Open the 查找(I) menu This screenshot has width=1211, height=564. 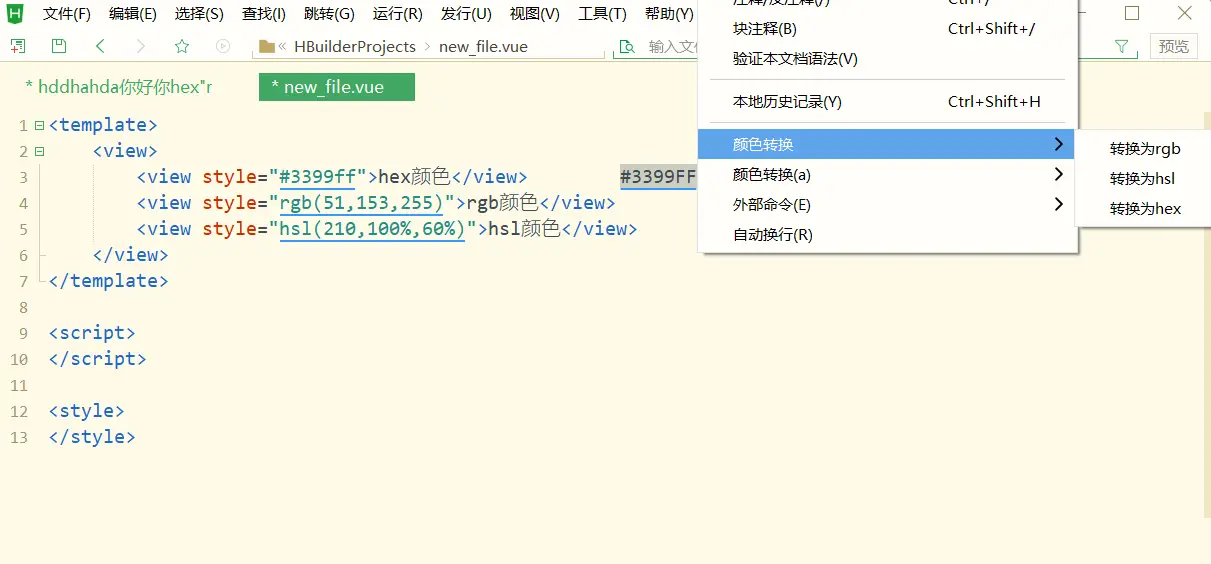(264, 14)
